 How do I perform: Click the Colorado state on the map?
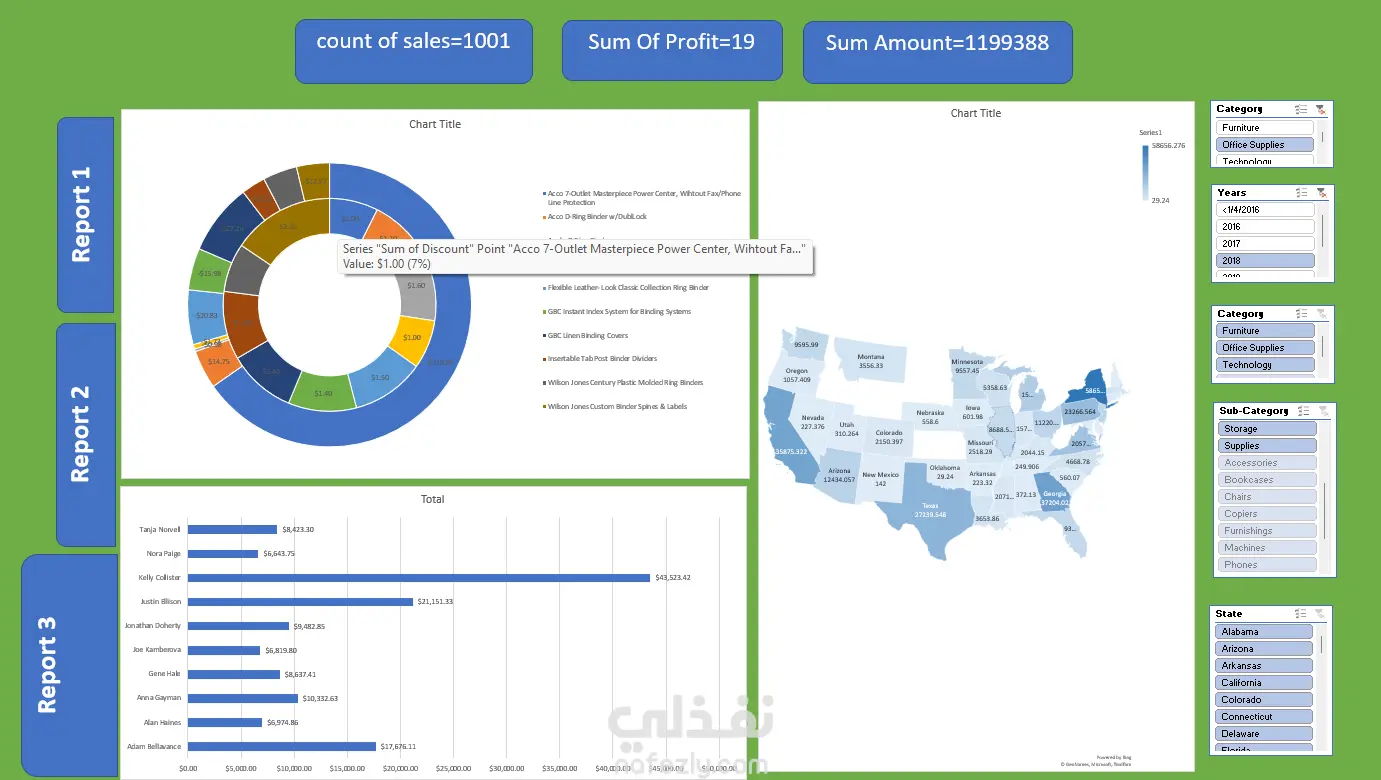887,437
